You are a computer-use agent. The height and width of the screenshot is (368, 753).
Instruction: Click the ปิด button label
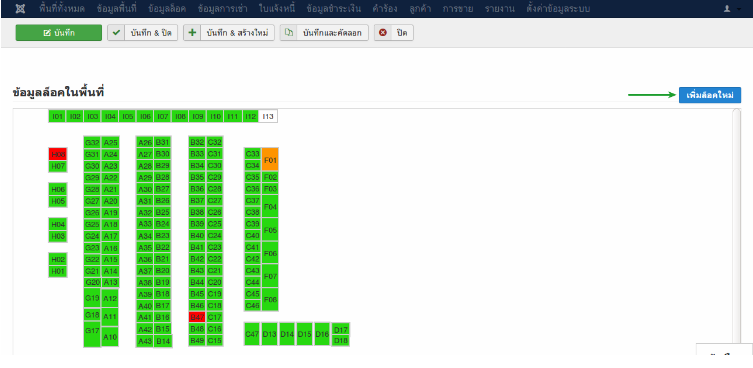[x=402, y=33]
